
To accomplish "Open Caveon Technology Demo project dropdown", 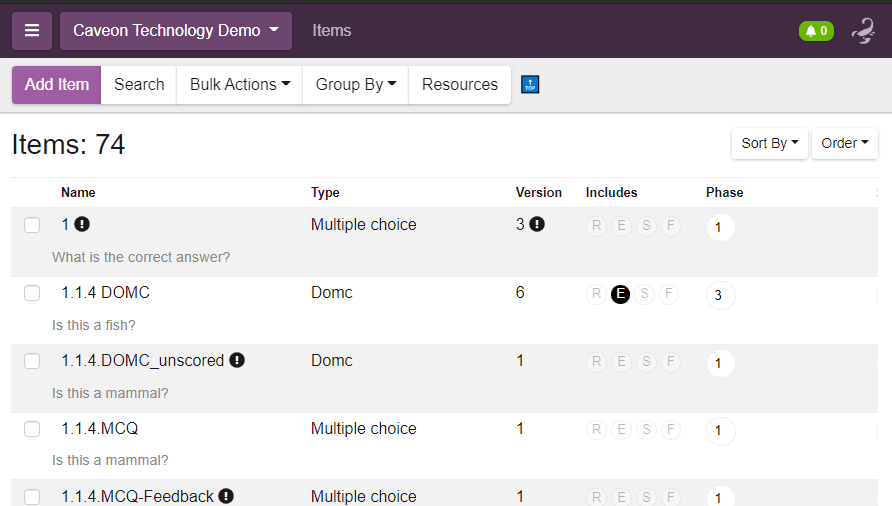I will 176,31.
